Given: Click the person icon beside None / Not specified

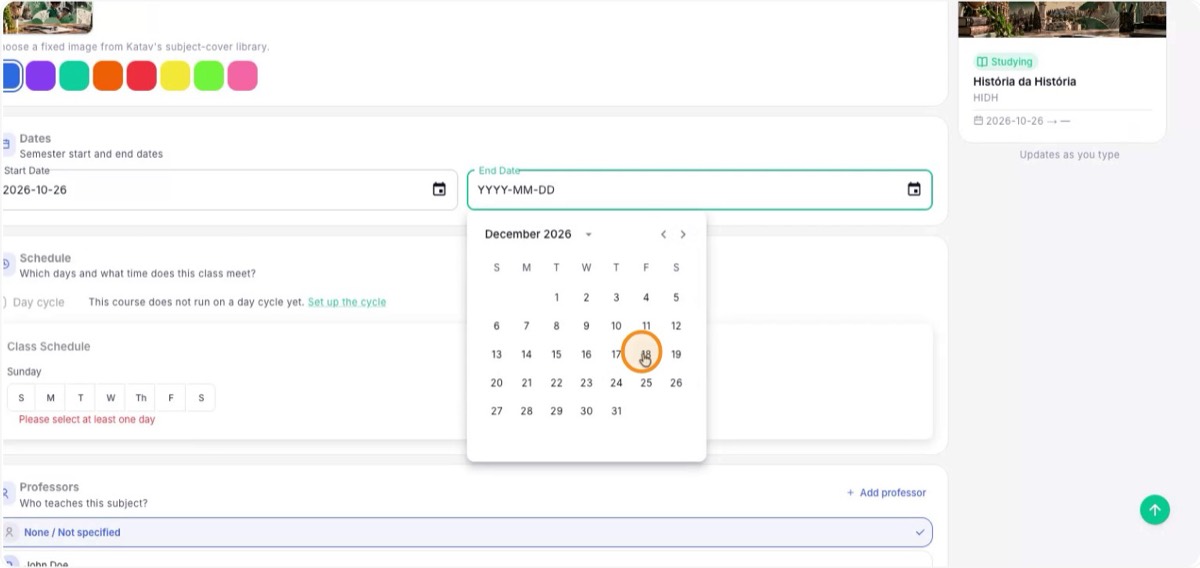Looking at the screenshot, I should tap(10, 532).
